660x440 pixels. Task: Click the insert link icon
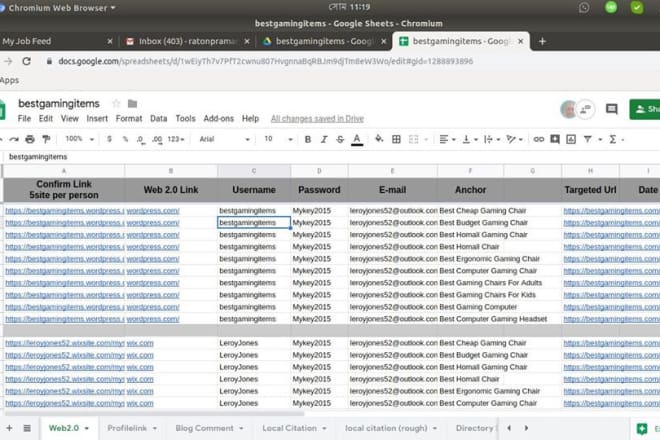click(x=538, y=139)
